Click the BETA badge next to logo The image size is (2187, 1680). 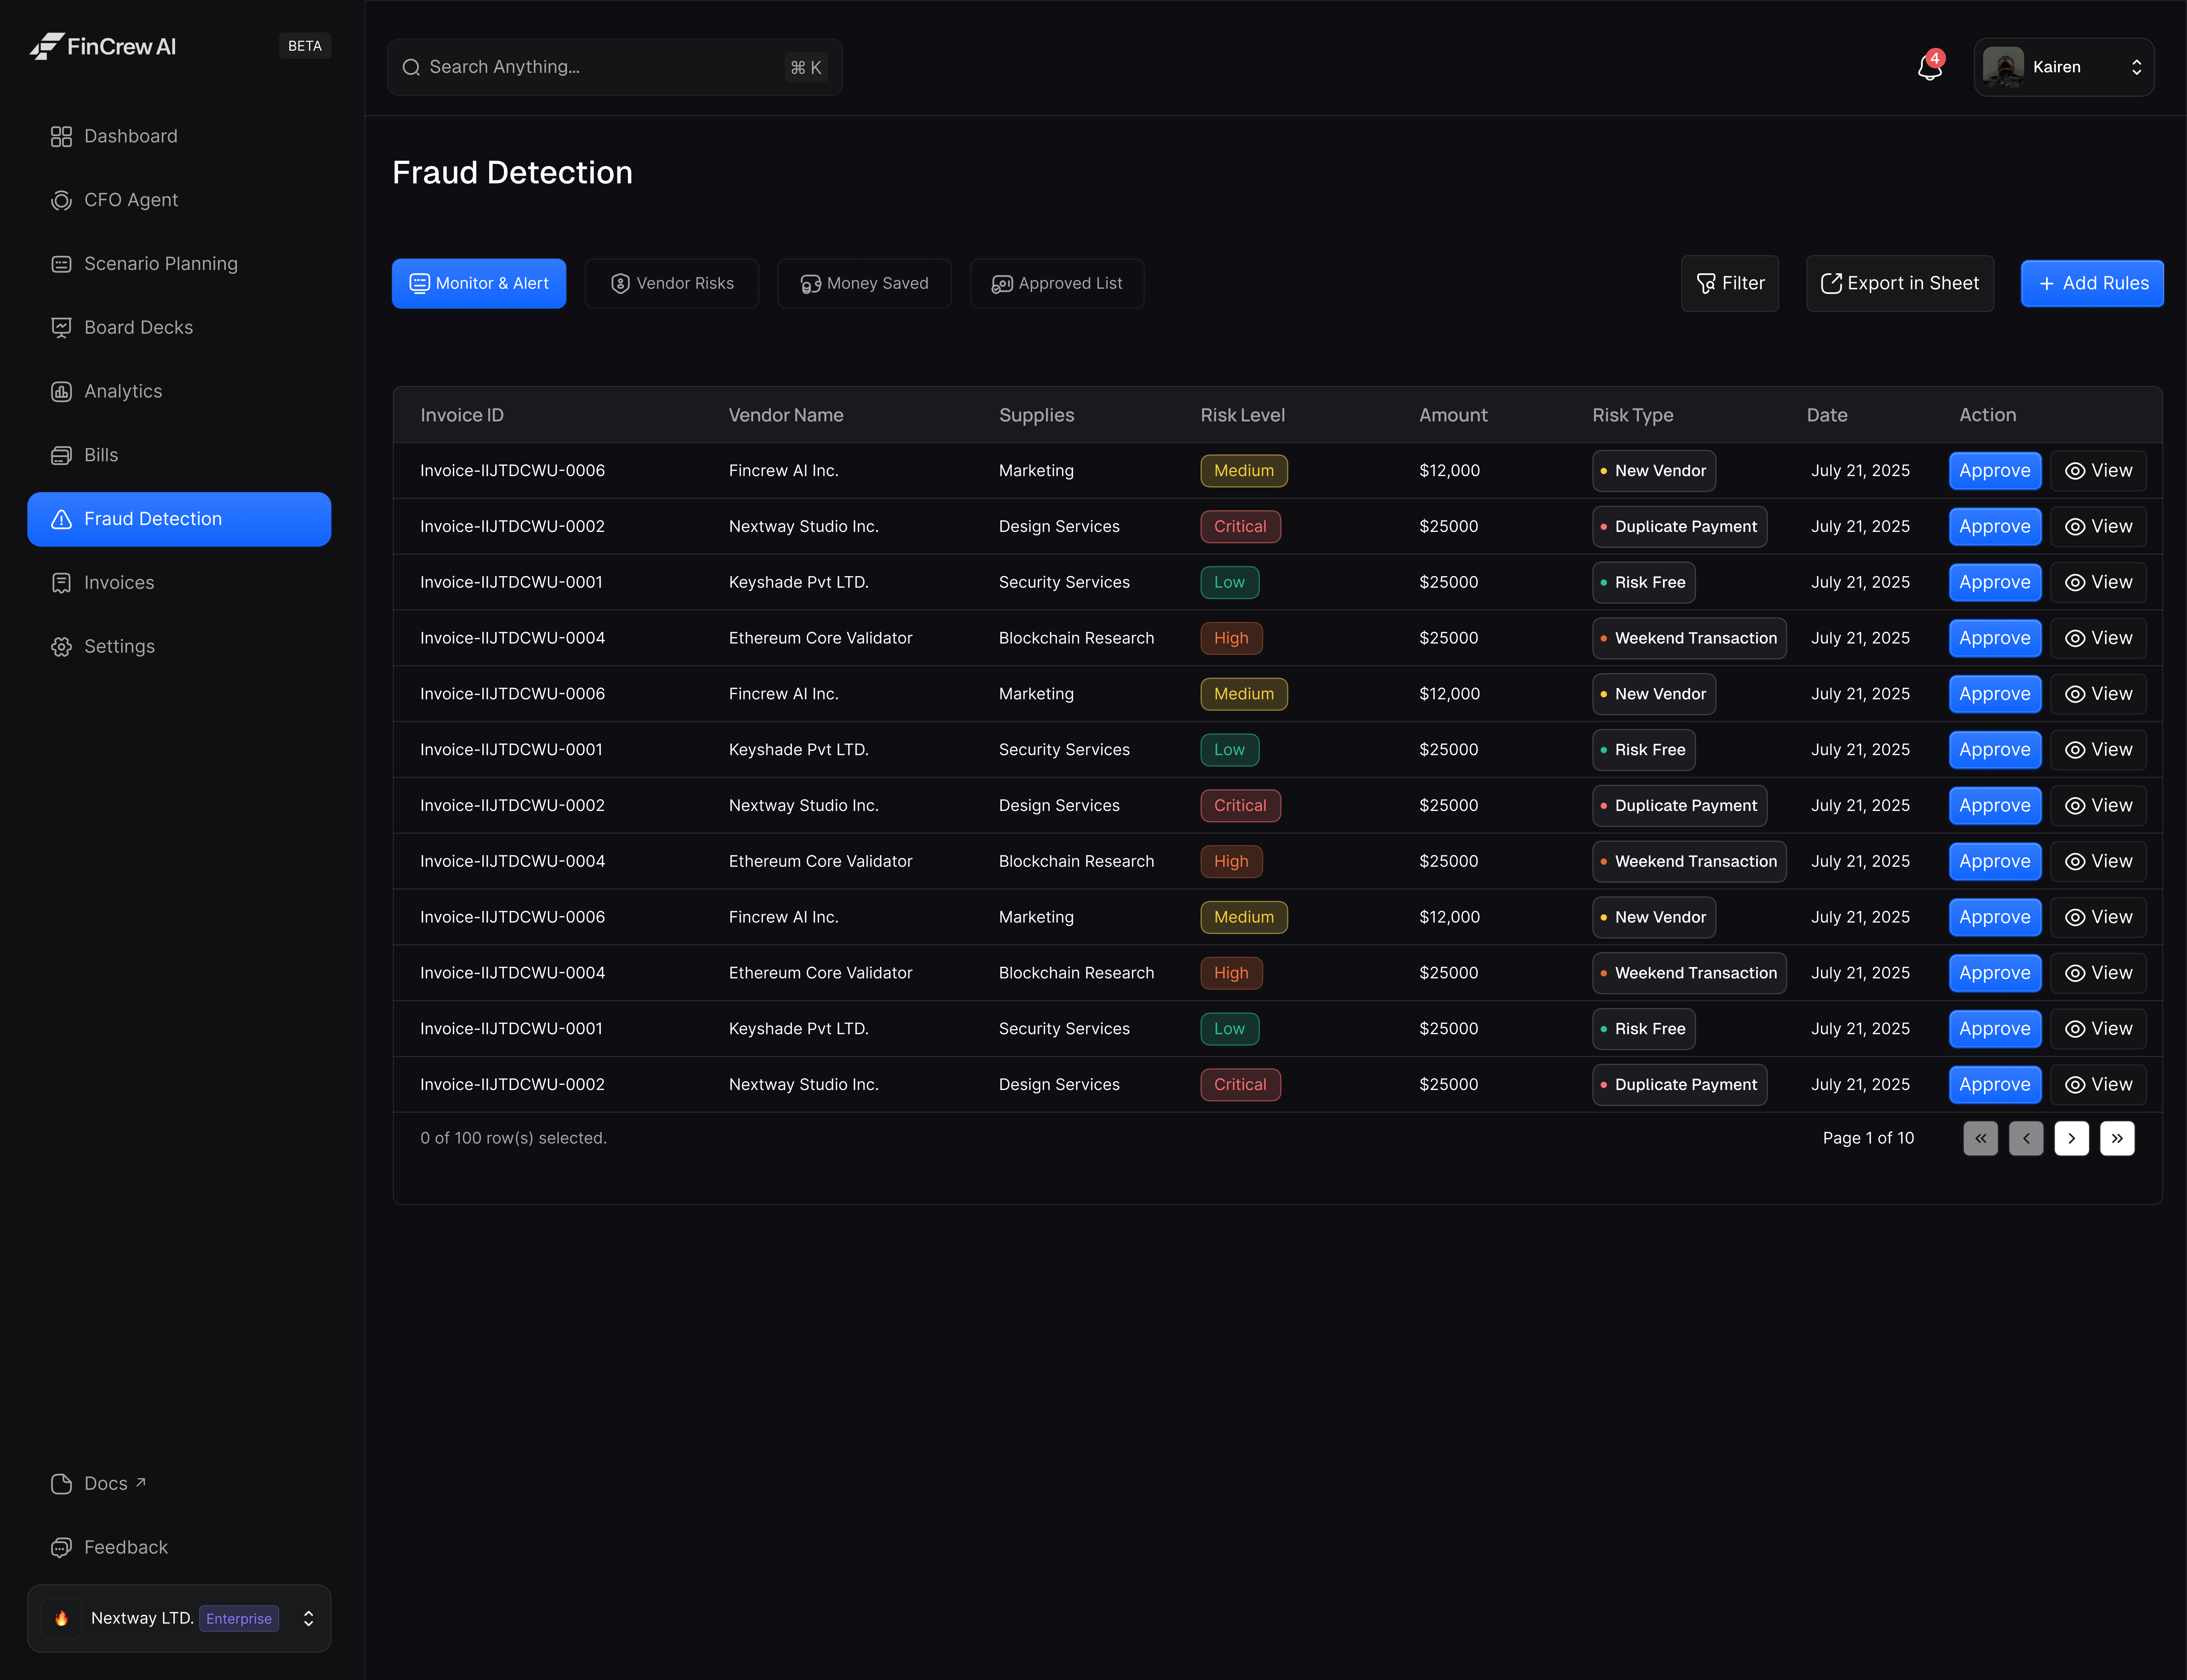pos(305,46)
